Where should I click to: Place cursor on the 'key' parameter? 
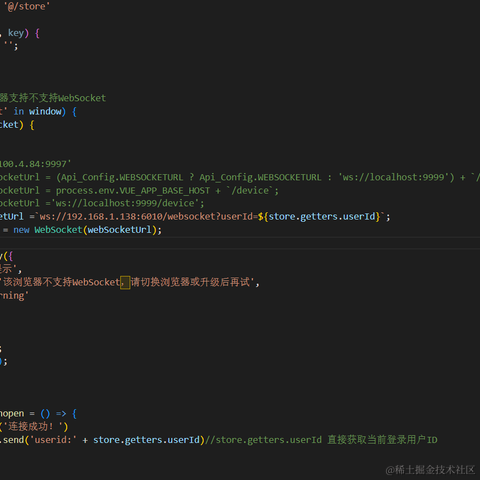(x=16, y=33)
